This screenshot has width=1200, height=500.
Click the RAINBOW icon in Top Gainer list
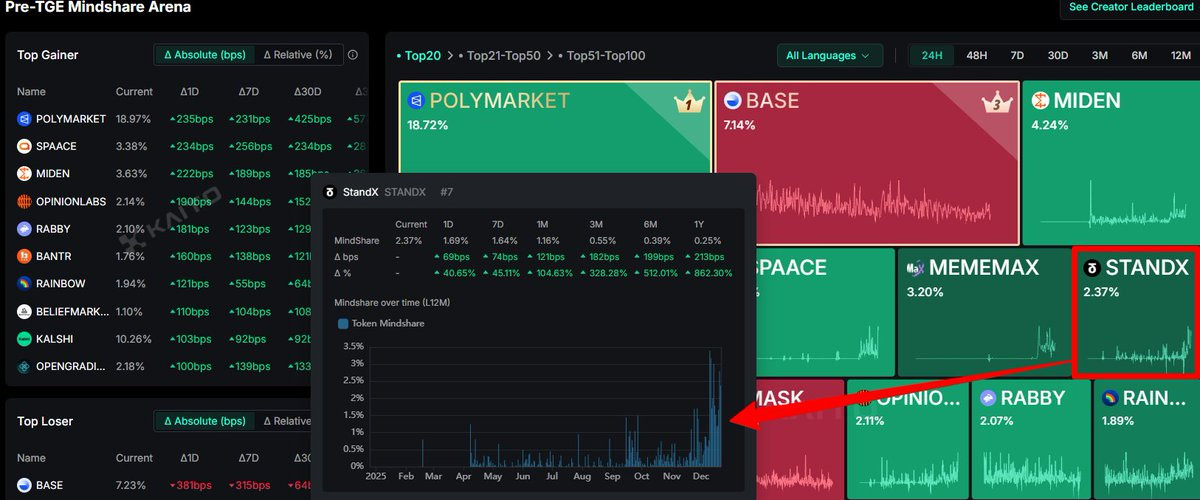[x=24, y=284]
